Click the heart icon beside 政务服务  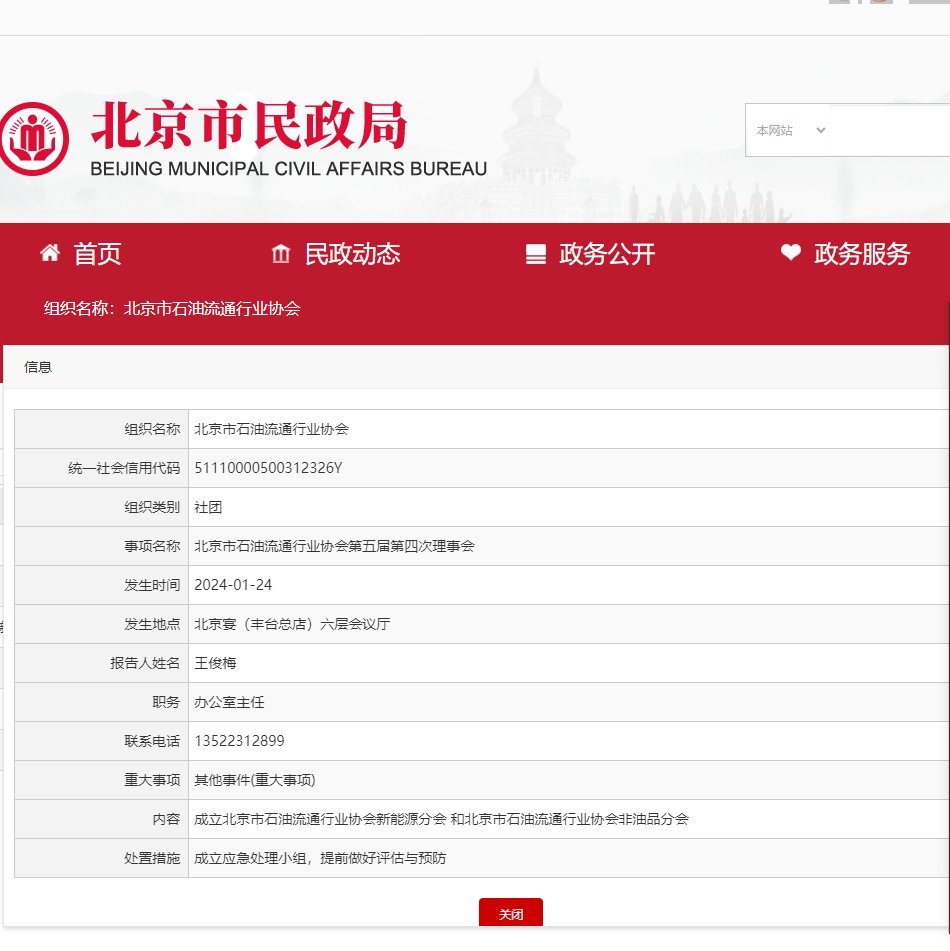pos(790,252)
